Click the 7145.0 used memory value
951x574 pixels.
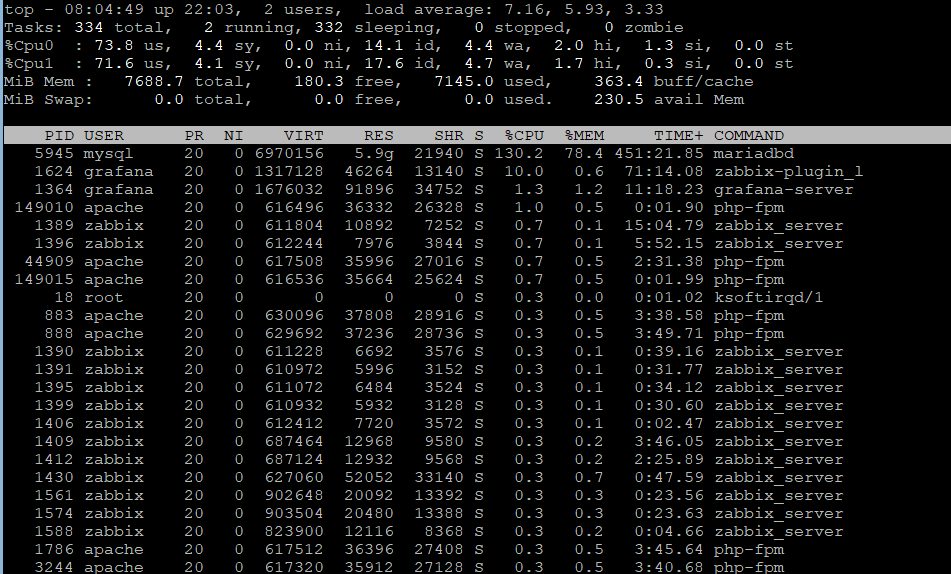tap(464, 82)
